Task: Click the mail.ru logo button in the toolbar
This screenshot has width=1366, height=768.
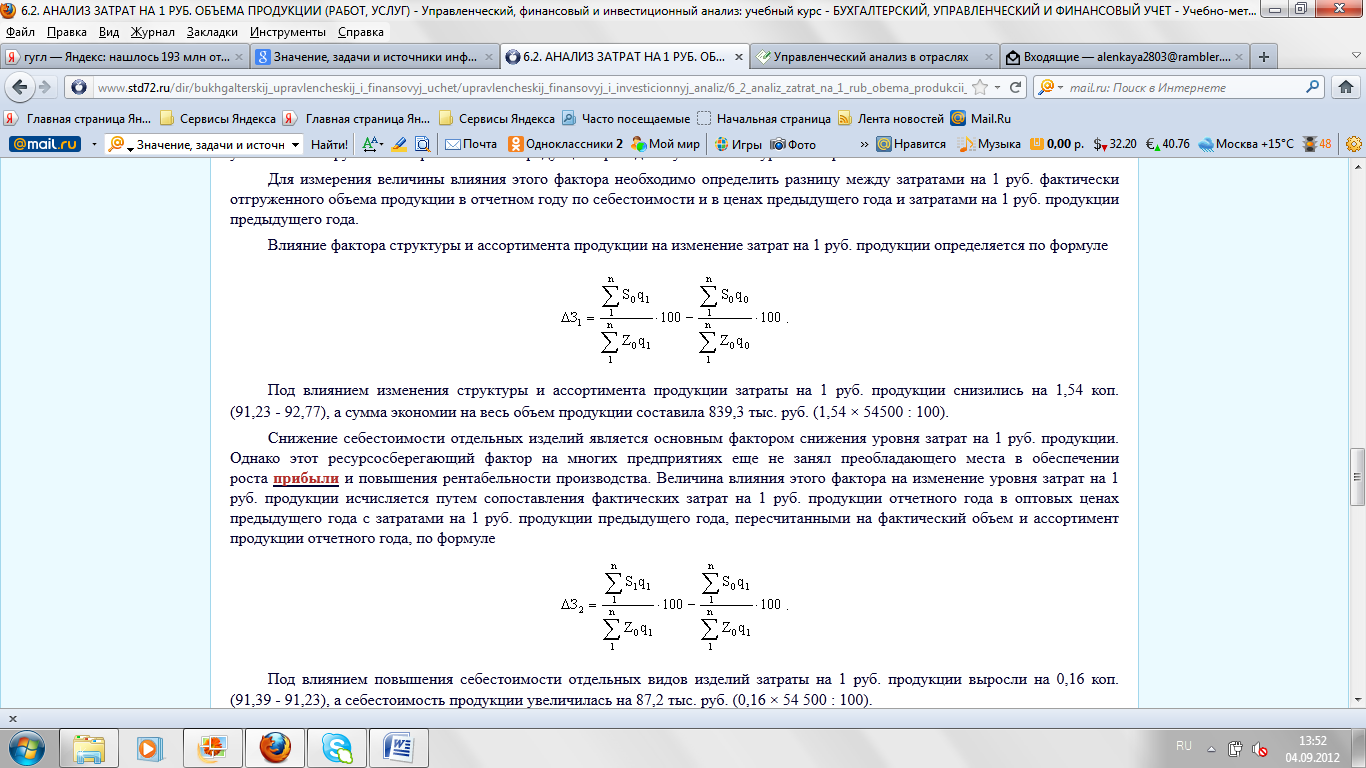Action: point(45,144)
